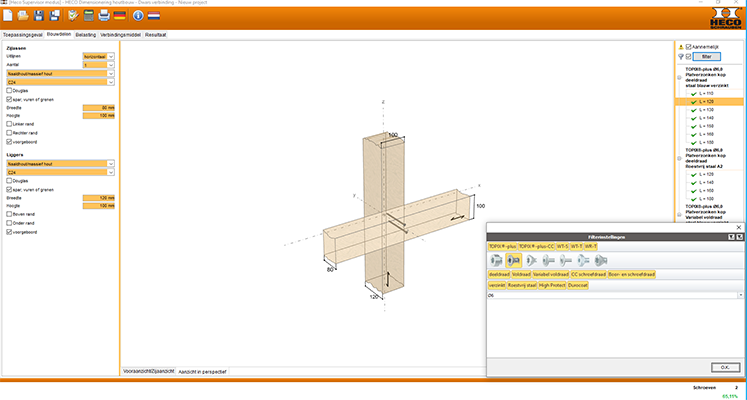Save project with the single floppy disk icon

point(39,16)
